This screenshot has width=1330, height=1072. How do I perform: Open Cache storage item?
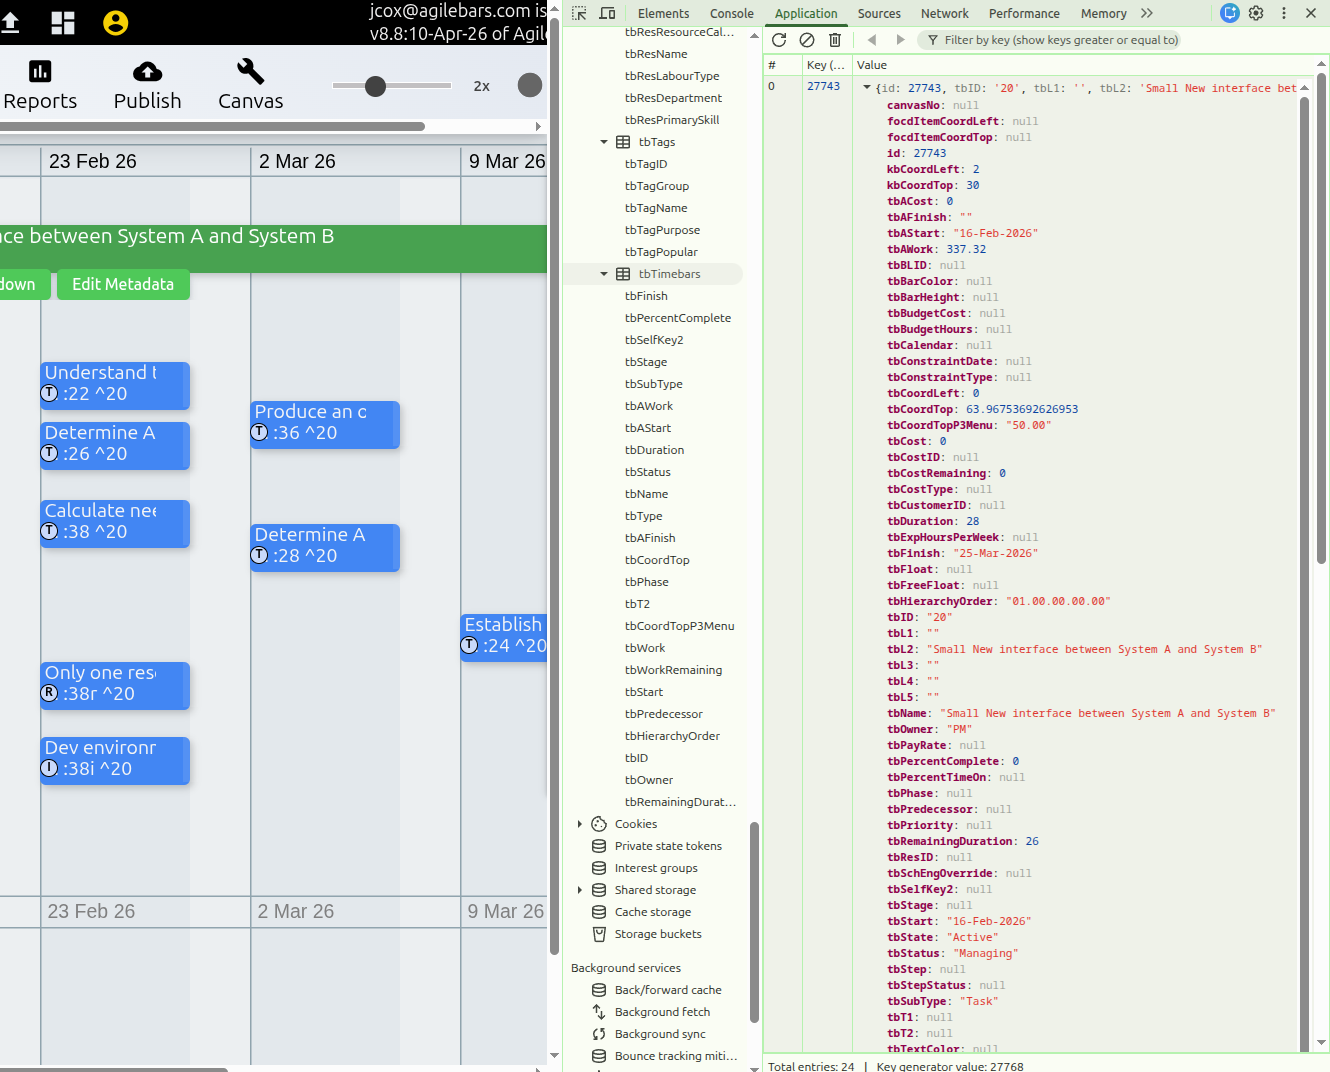tap(653, 912)
